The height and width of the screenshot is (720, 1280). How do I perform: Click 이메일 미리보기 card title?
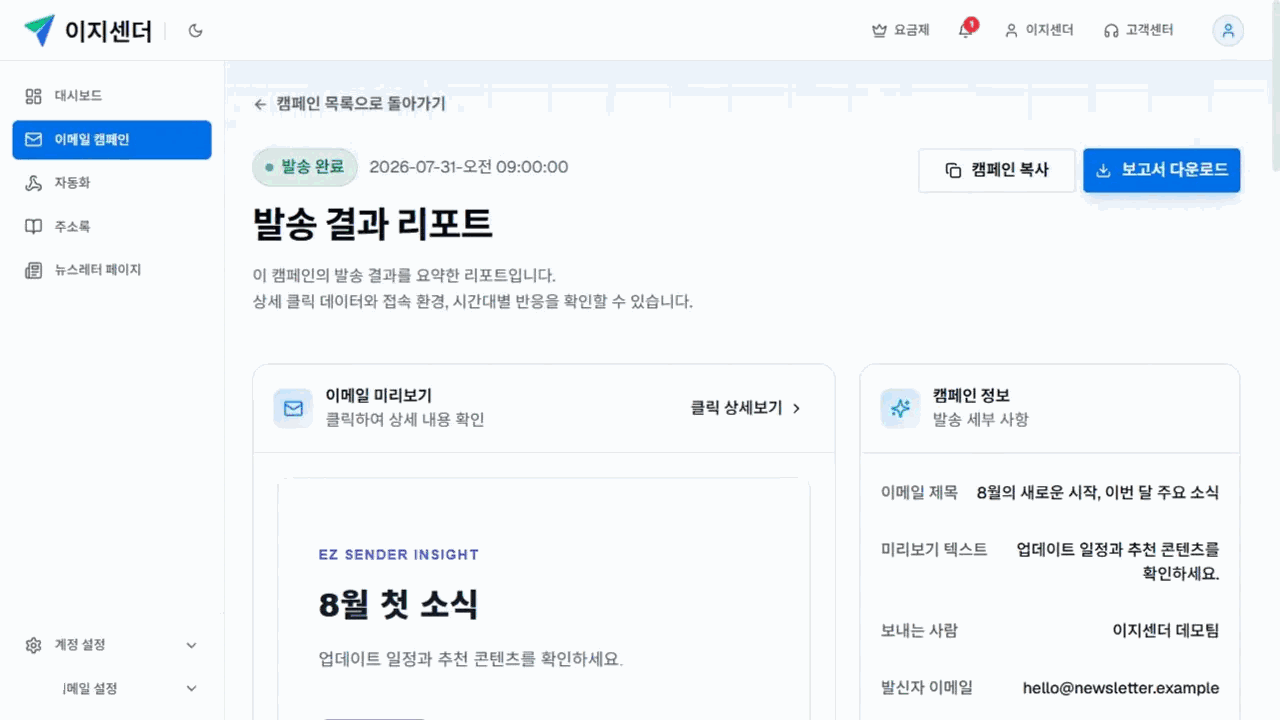coord(379,396)
